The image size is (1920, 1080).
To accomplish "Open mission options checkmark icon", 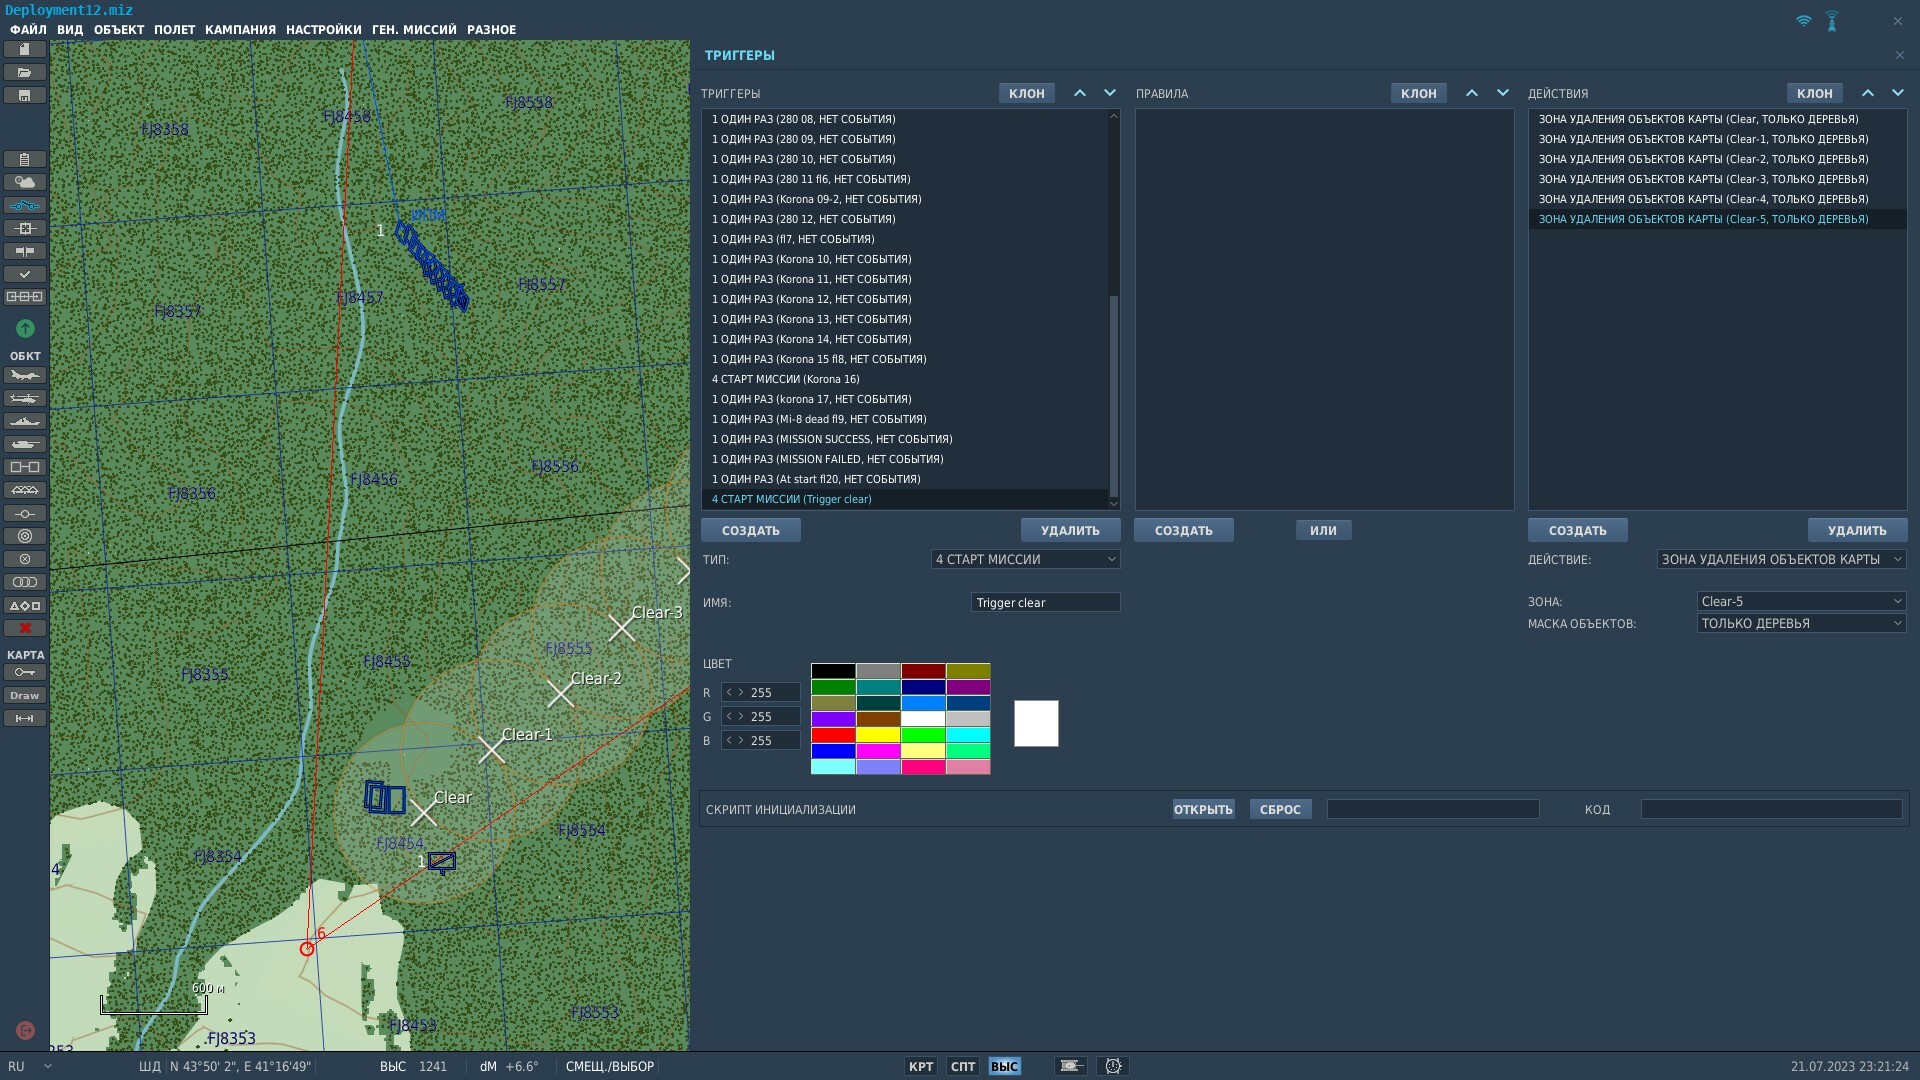I will pos(25,274).
